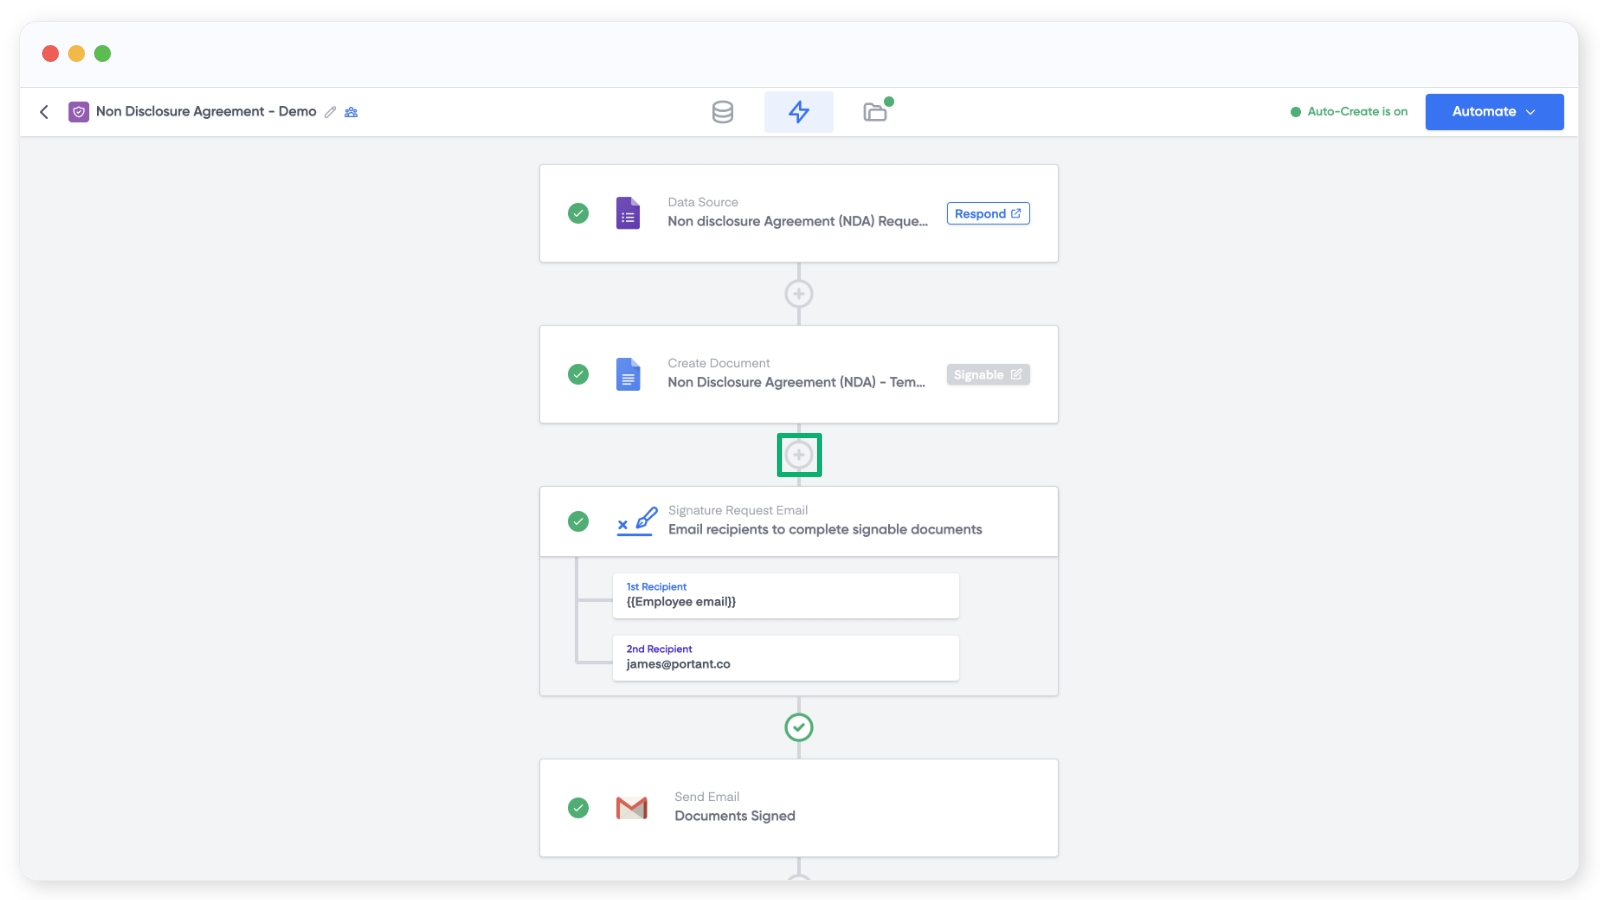
Task: Add step below the Data Source block
Action: (x=798, y=294)
